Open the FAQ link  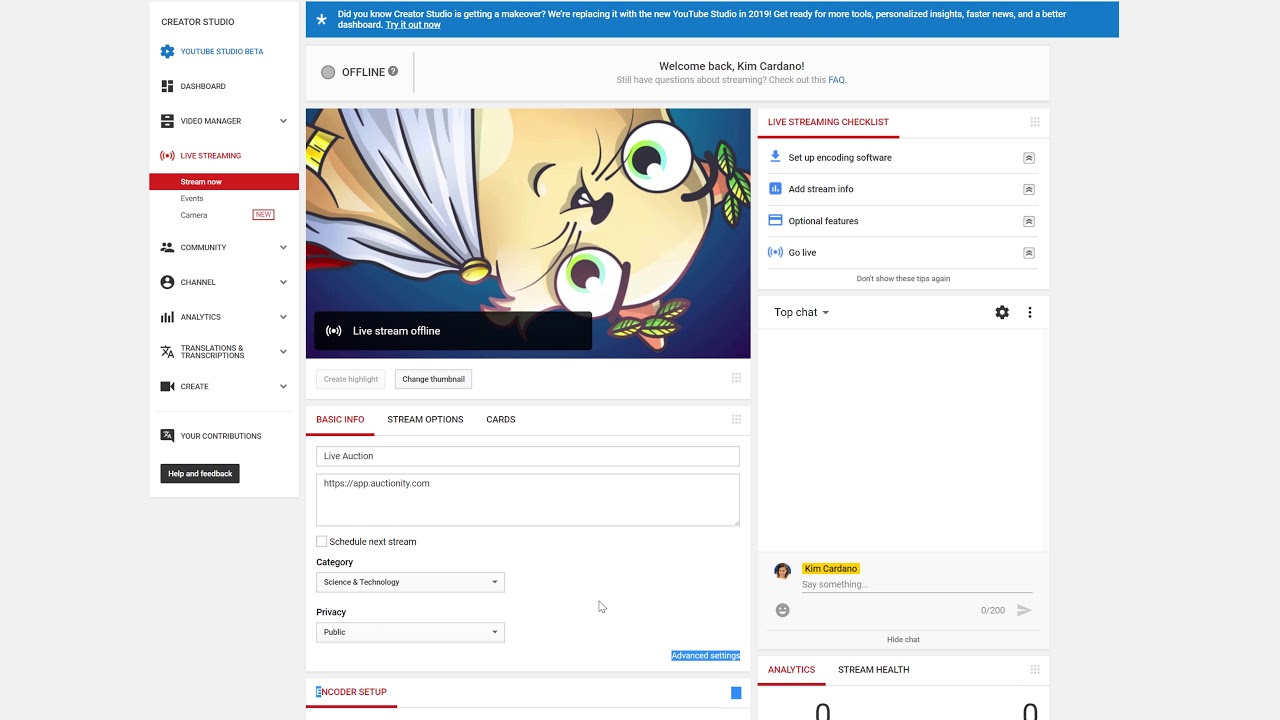coord(836,80)
